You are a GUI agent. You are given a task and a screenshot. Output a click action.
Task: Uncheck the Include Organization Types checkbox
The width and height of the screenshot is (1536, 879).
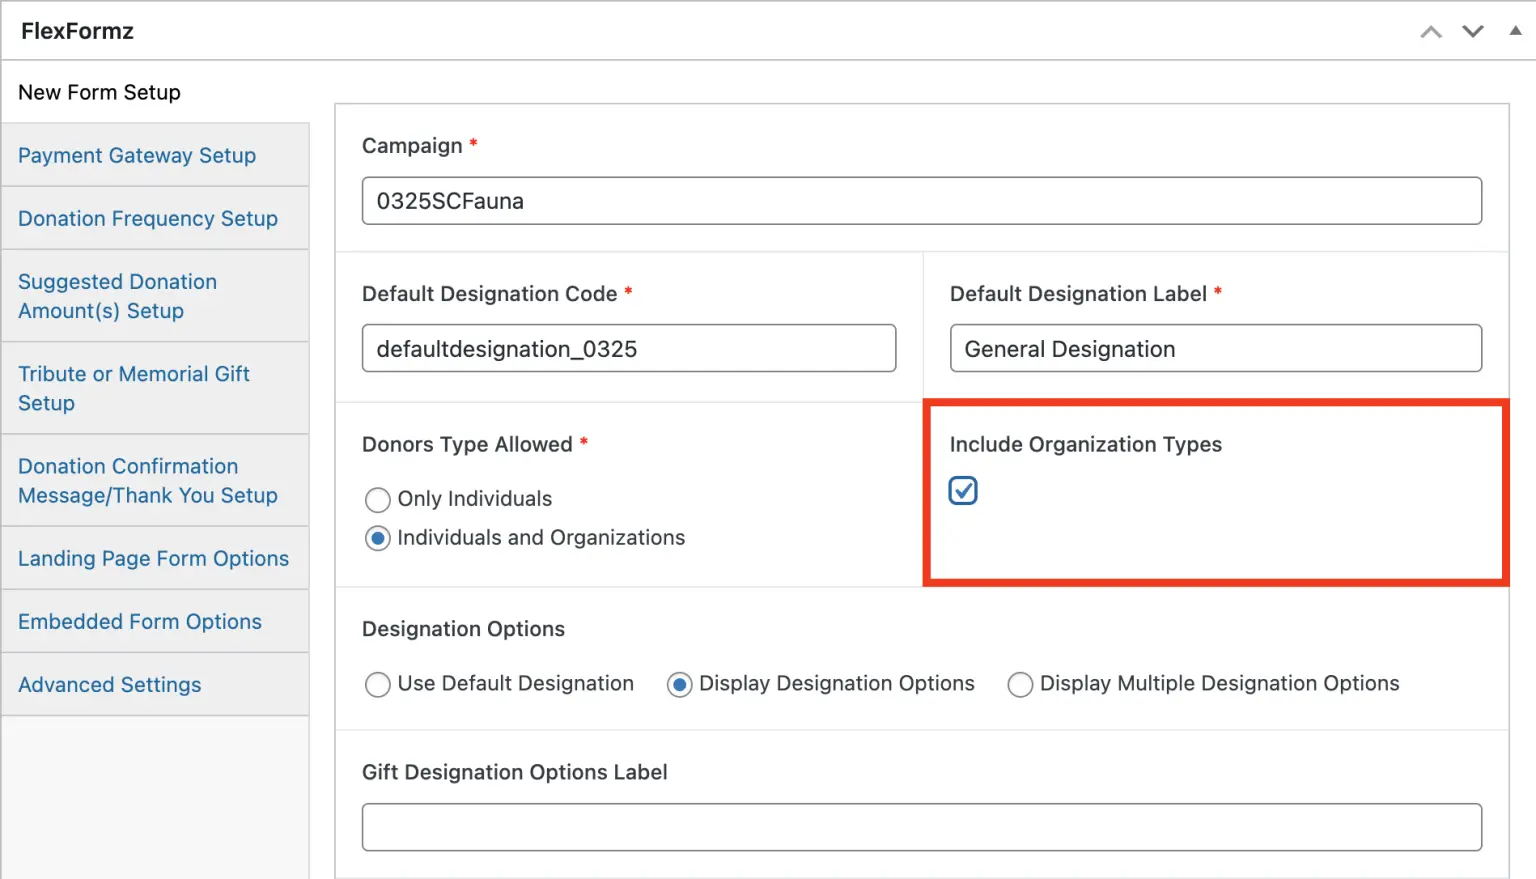963,491
